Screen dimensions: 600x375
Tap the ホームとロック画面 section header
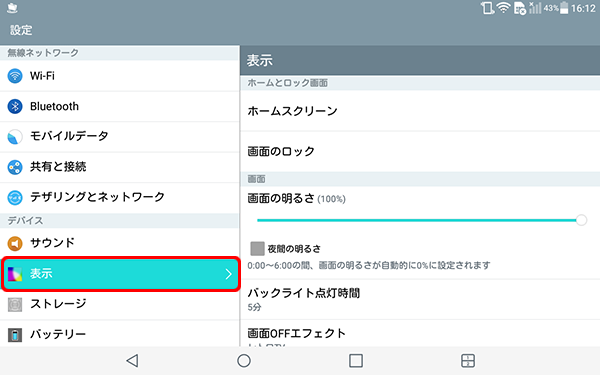[287, 83]
